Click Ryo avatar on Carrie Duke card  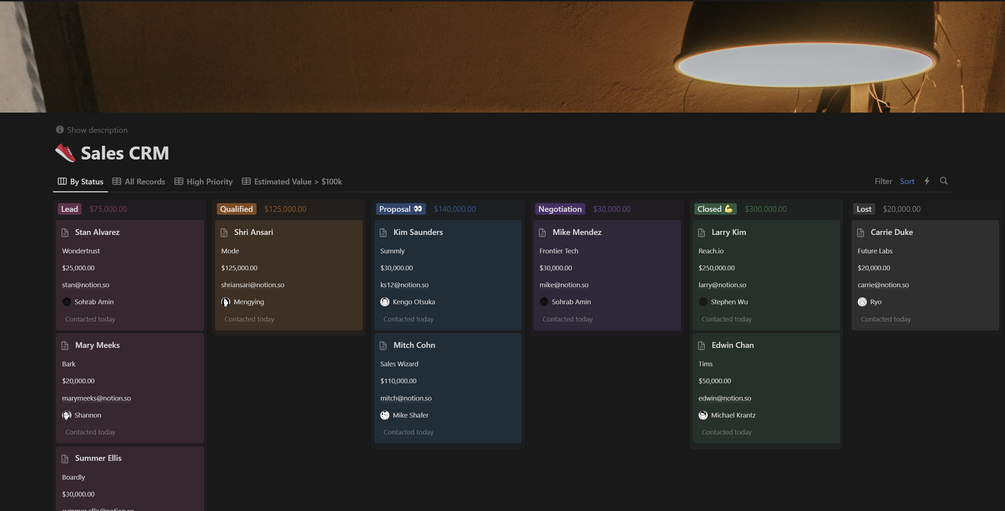(862, 302)
